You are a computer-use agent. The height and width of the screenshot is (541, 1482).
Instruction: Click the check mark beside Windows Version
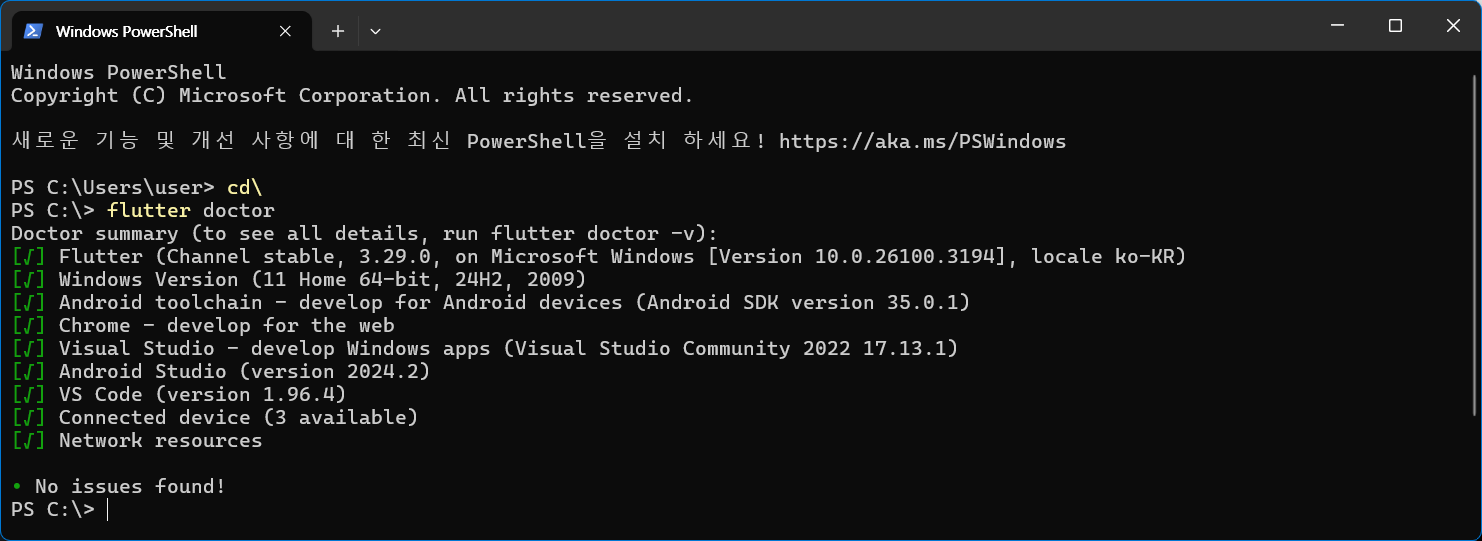28,280
